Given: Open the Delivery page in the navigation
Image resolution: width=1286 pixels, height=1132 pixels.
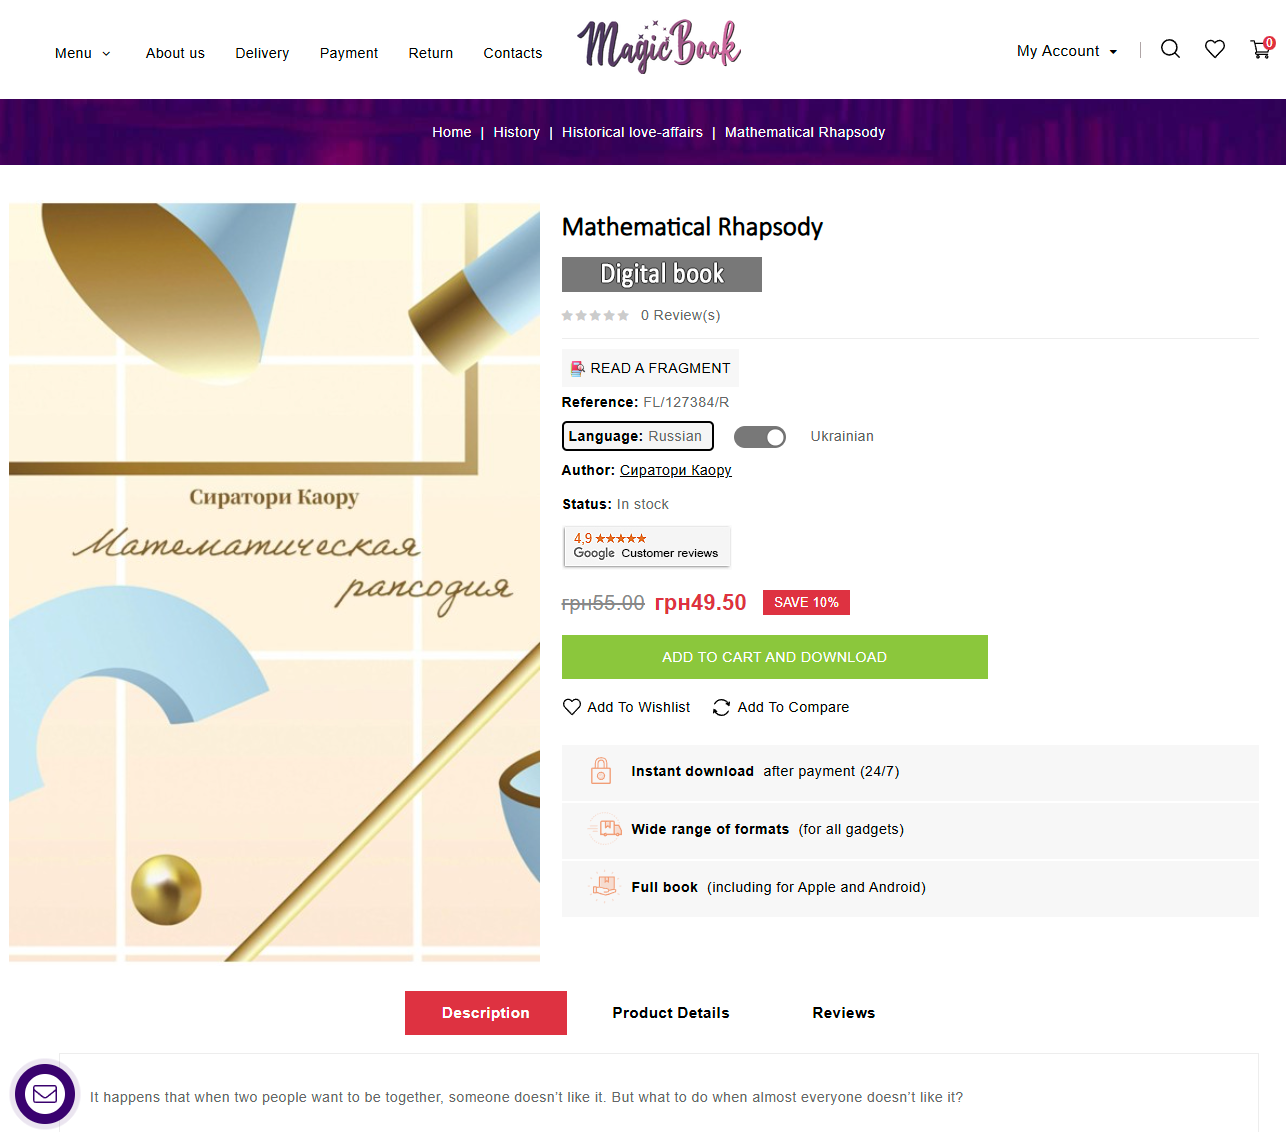Looking at the screenshot, I should [x=262, y=53].
